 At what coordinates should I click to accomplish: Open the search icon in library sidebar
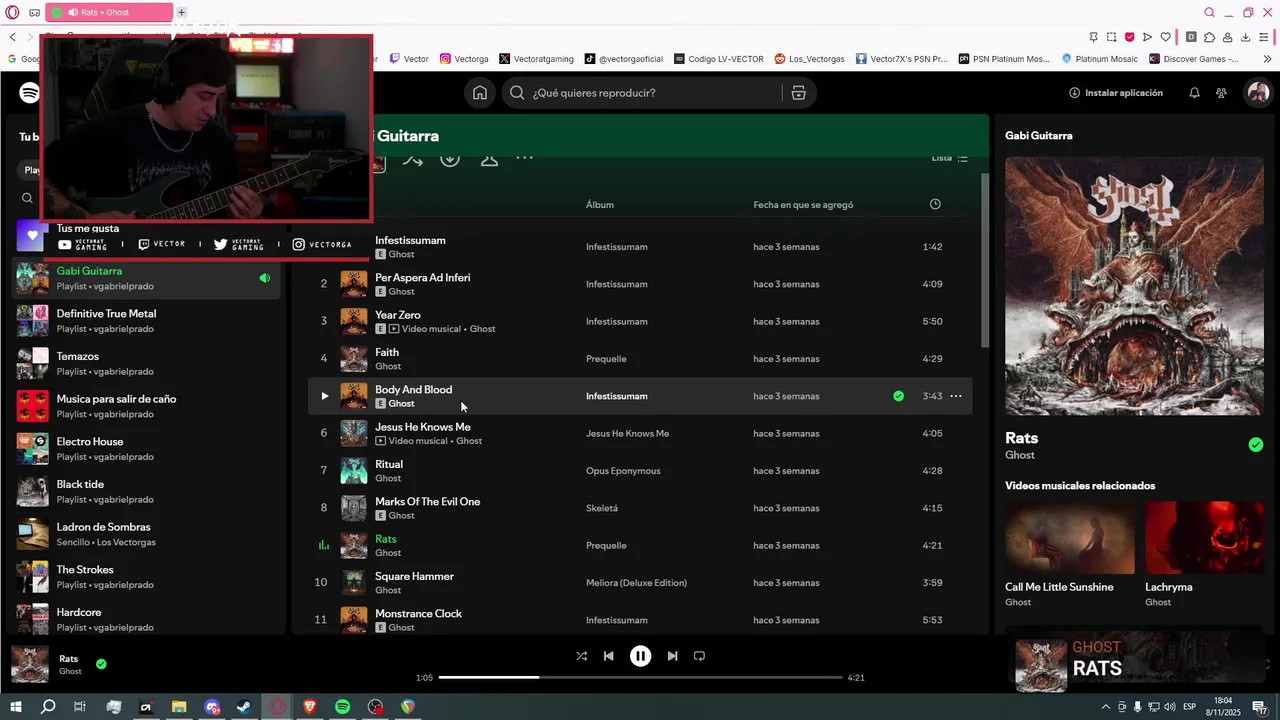tap(27, 198)
